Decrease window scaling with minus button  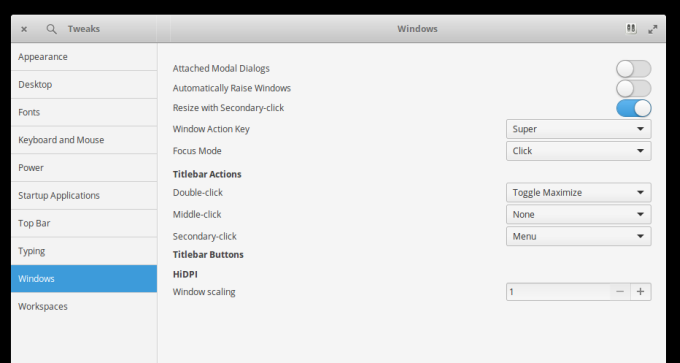coord(620,292)
